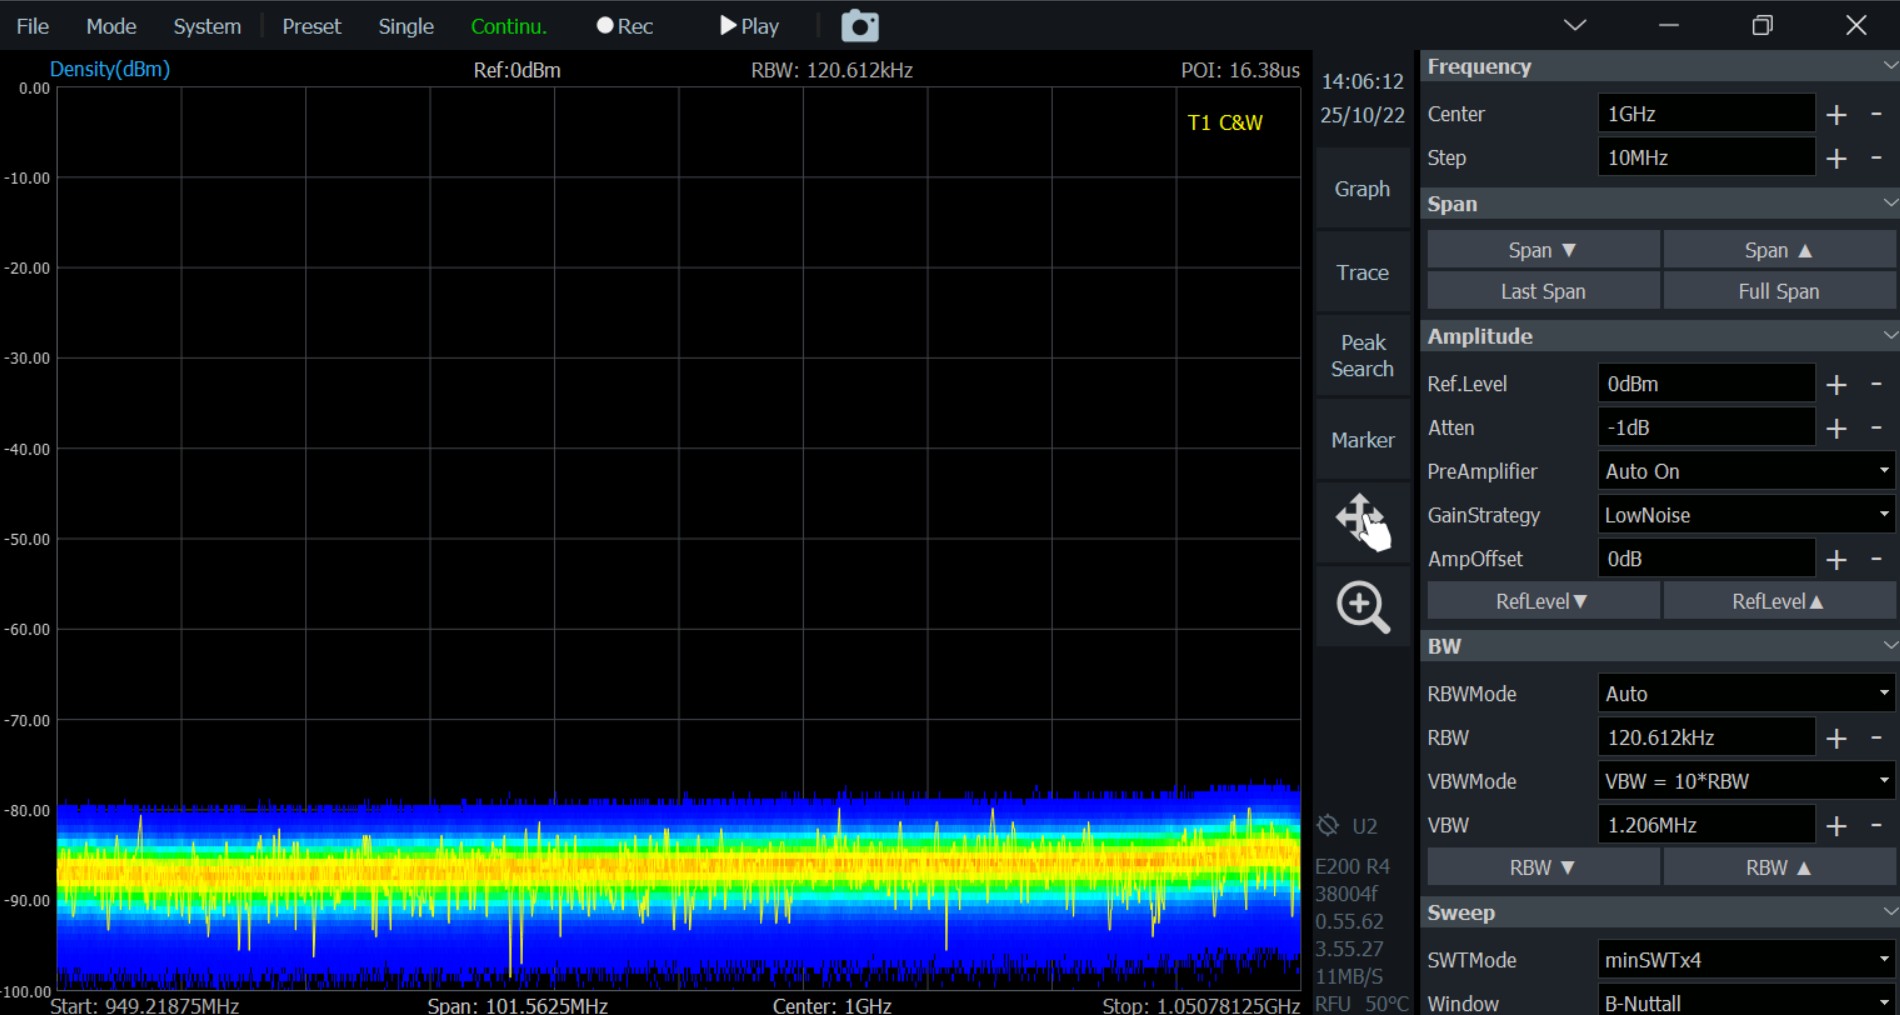Select the pan/move hand tool
This screenshot has width=1900, height=1015.
pos(1362,521)
